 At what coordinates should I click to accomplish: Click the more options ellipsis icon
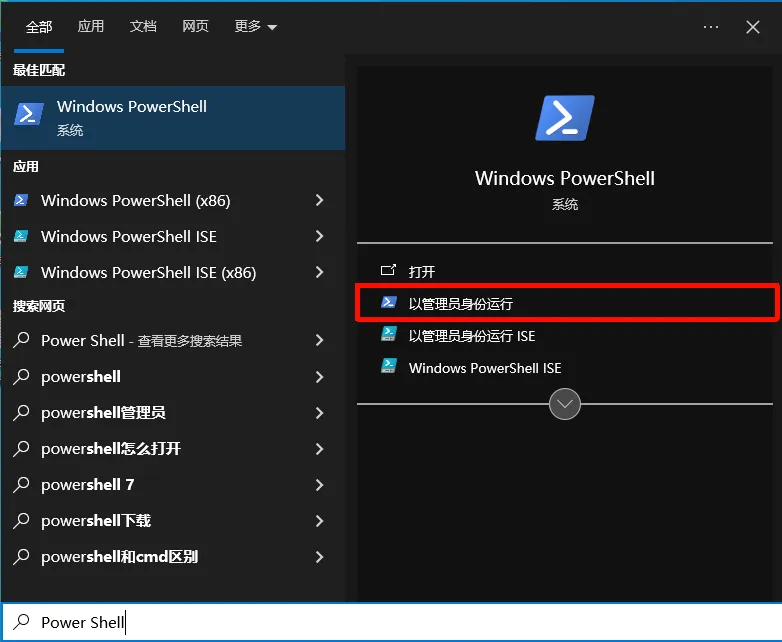[x=711, y=27]
